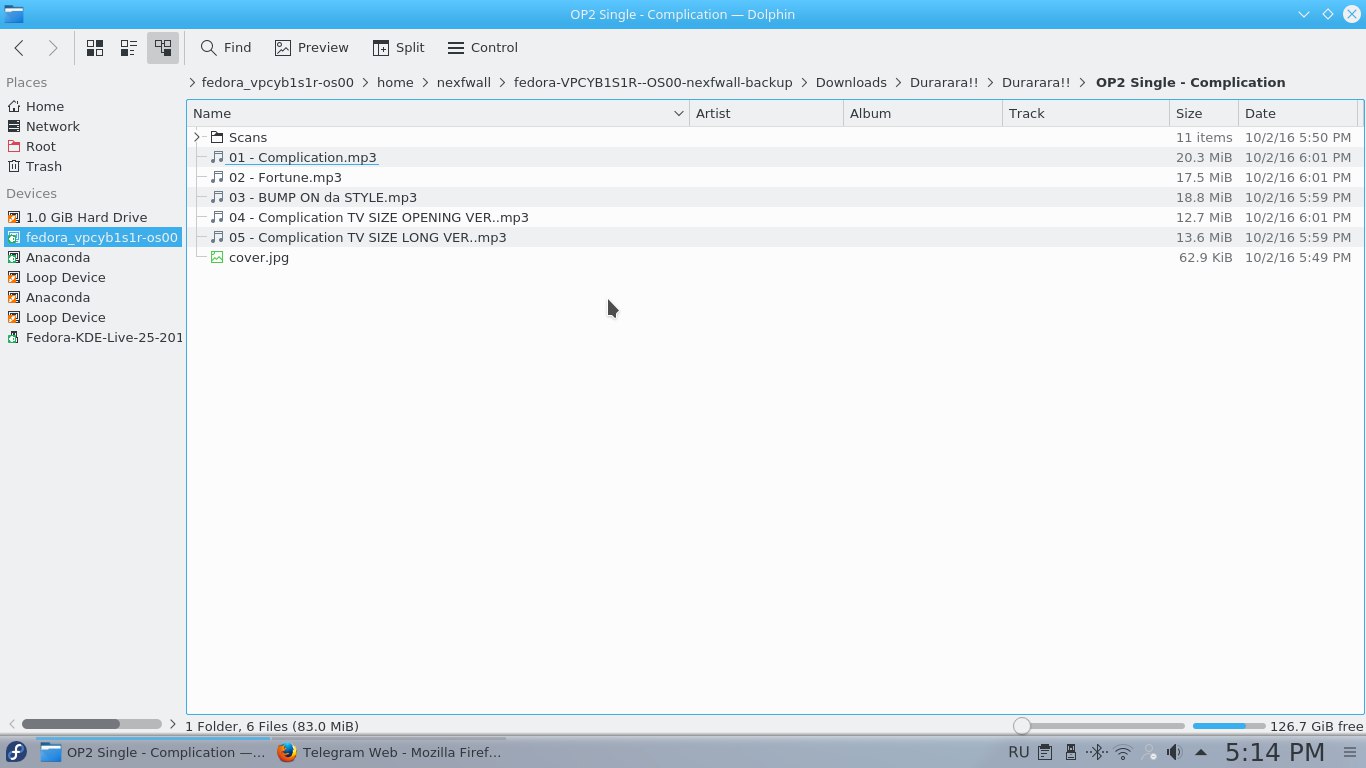Click the audio icon of 01 - Complication.mp3

click(x=217, y=157)
